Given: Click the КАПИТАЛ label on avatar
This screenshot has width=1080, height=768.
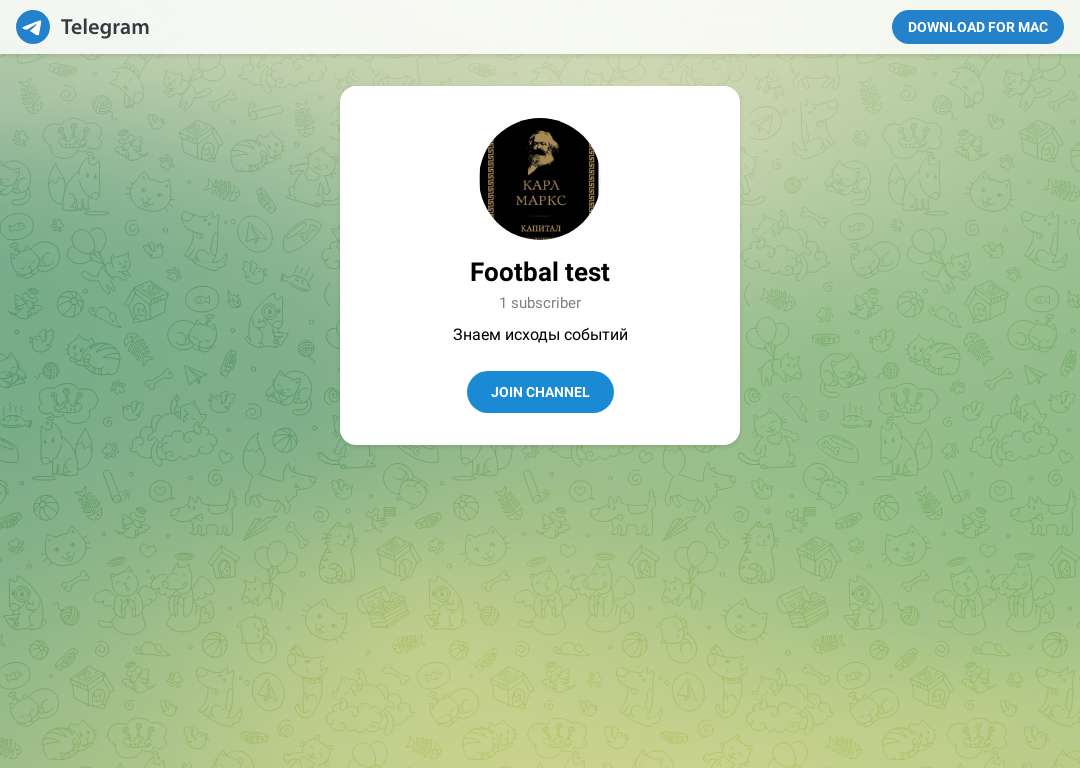Looking at the screenshot, I should pos(541,228).
